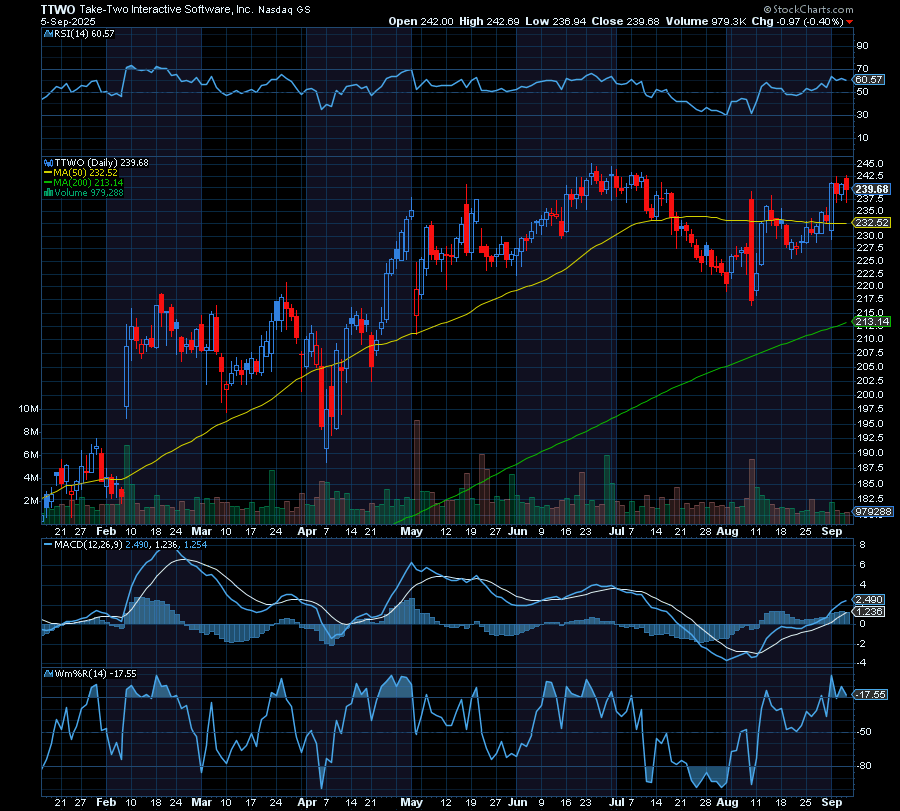Toggle visibility of the MA(200) overlay
Viewport: 900px width, 811px height.
(x=80, y=183)
